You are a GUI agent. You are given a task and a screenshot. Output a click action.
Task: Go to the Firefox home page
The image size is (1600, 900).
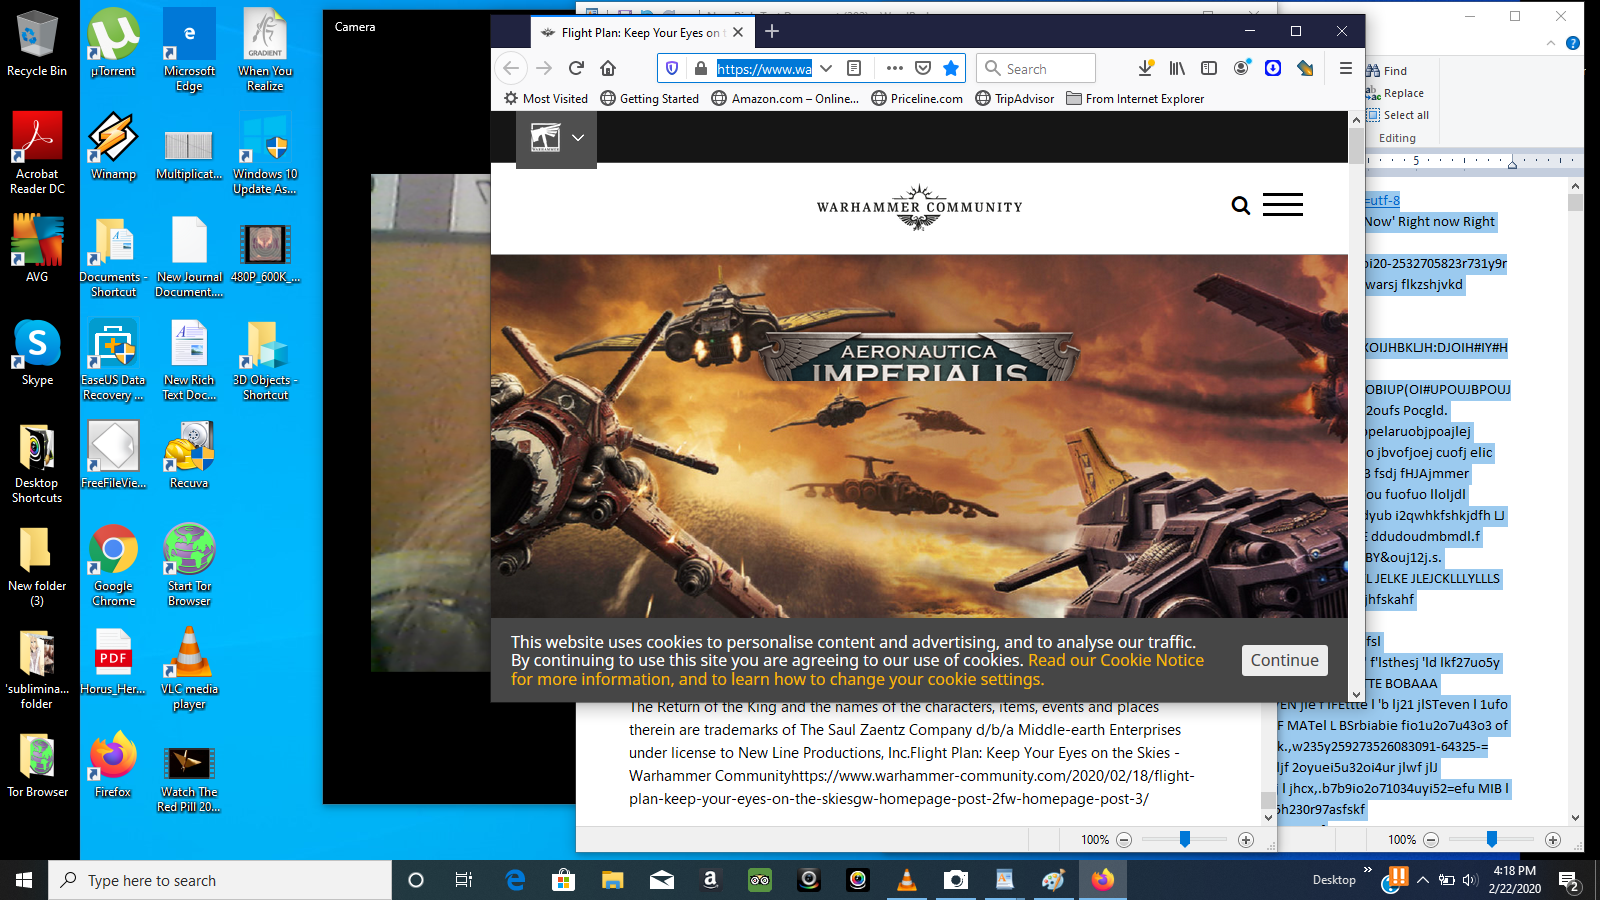point(608,68)
